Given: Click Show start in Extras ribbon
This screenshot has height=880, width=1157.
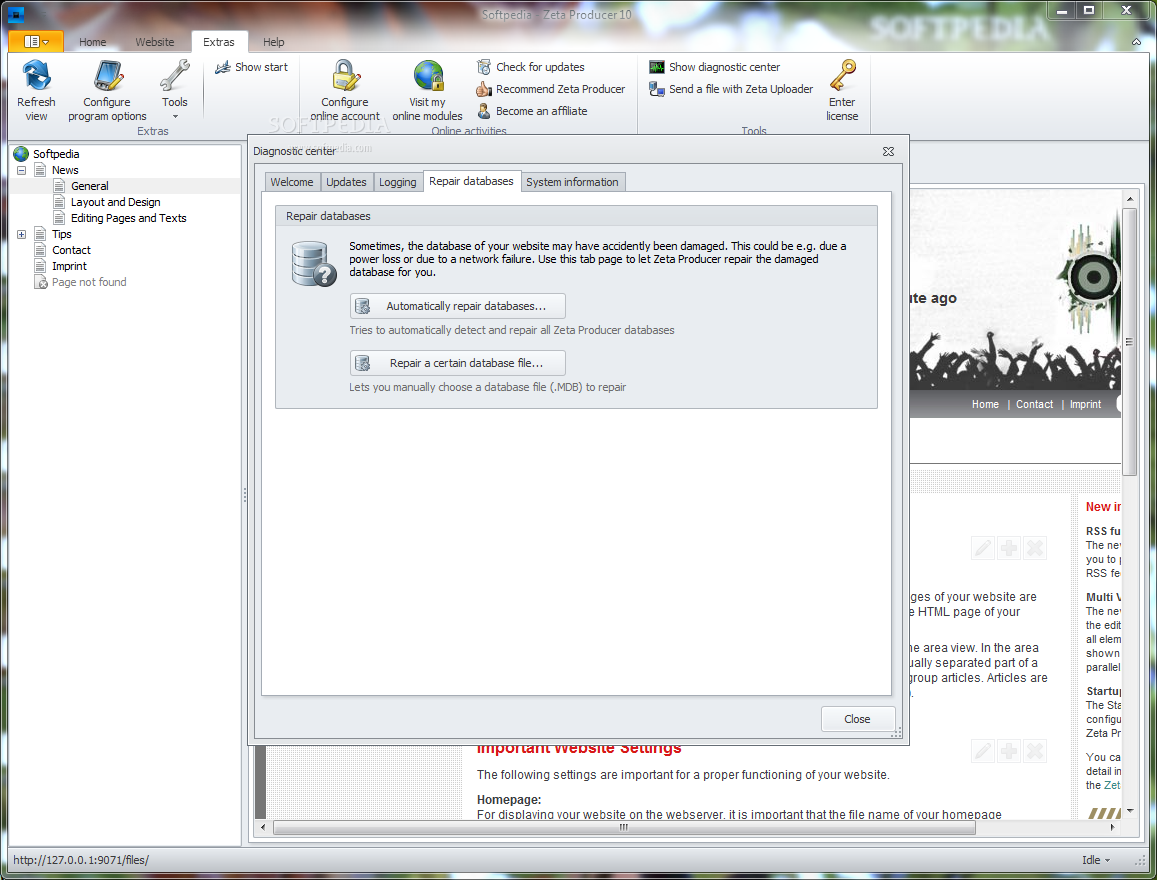Looking at the screenshot, I should (x=252, y=67).
